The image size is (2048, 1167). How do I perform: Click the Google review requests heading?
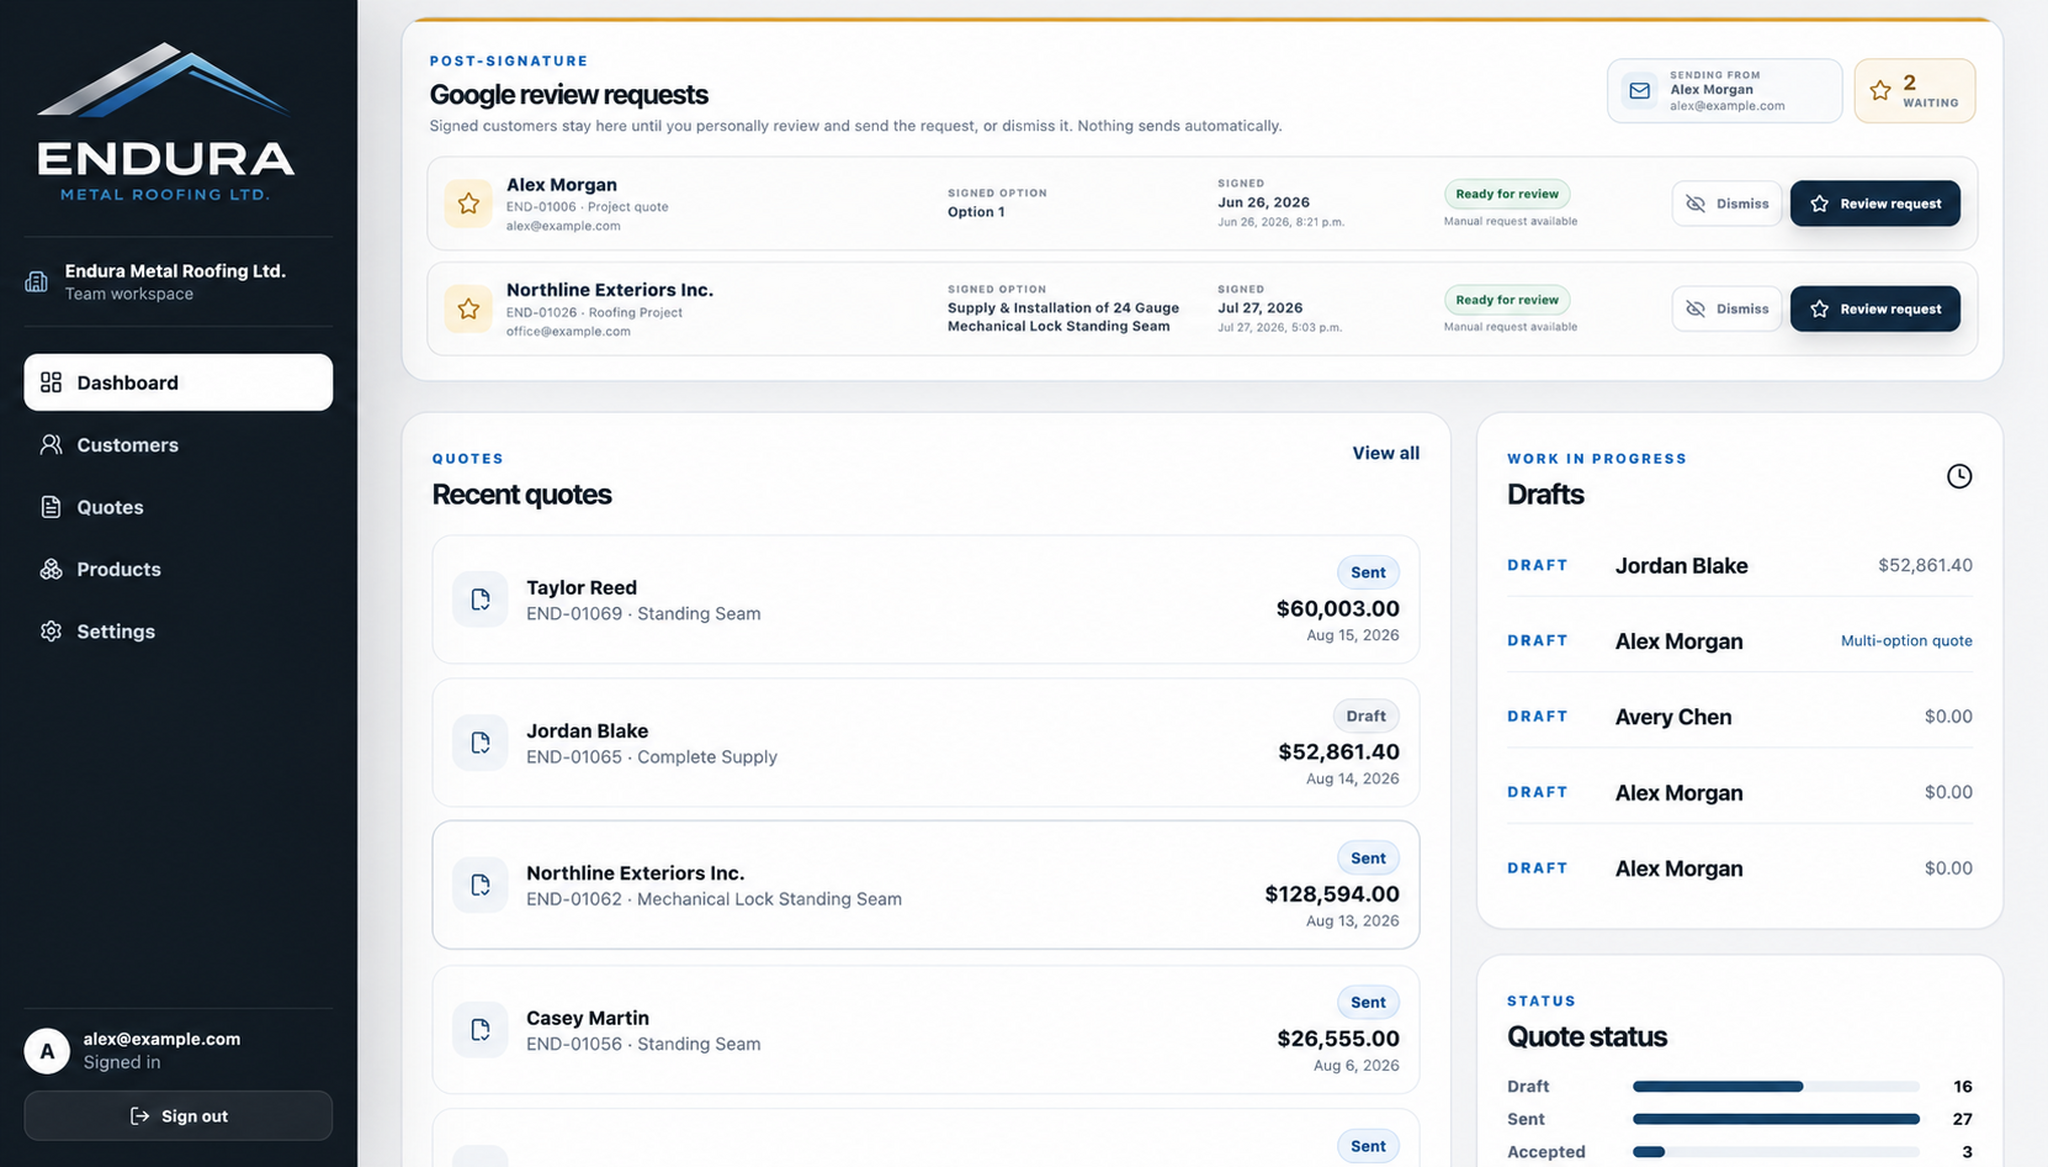tap(569, 95)
